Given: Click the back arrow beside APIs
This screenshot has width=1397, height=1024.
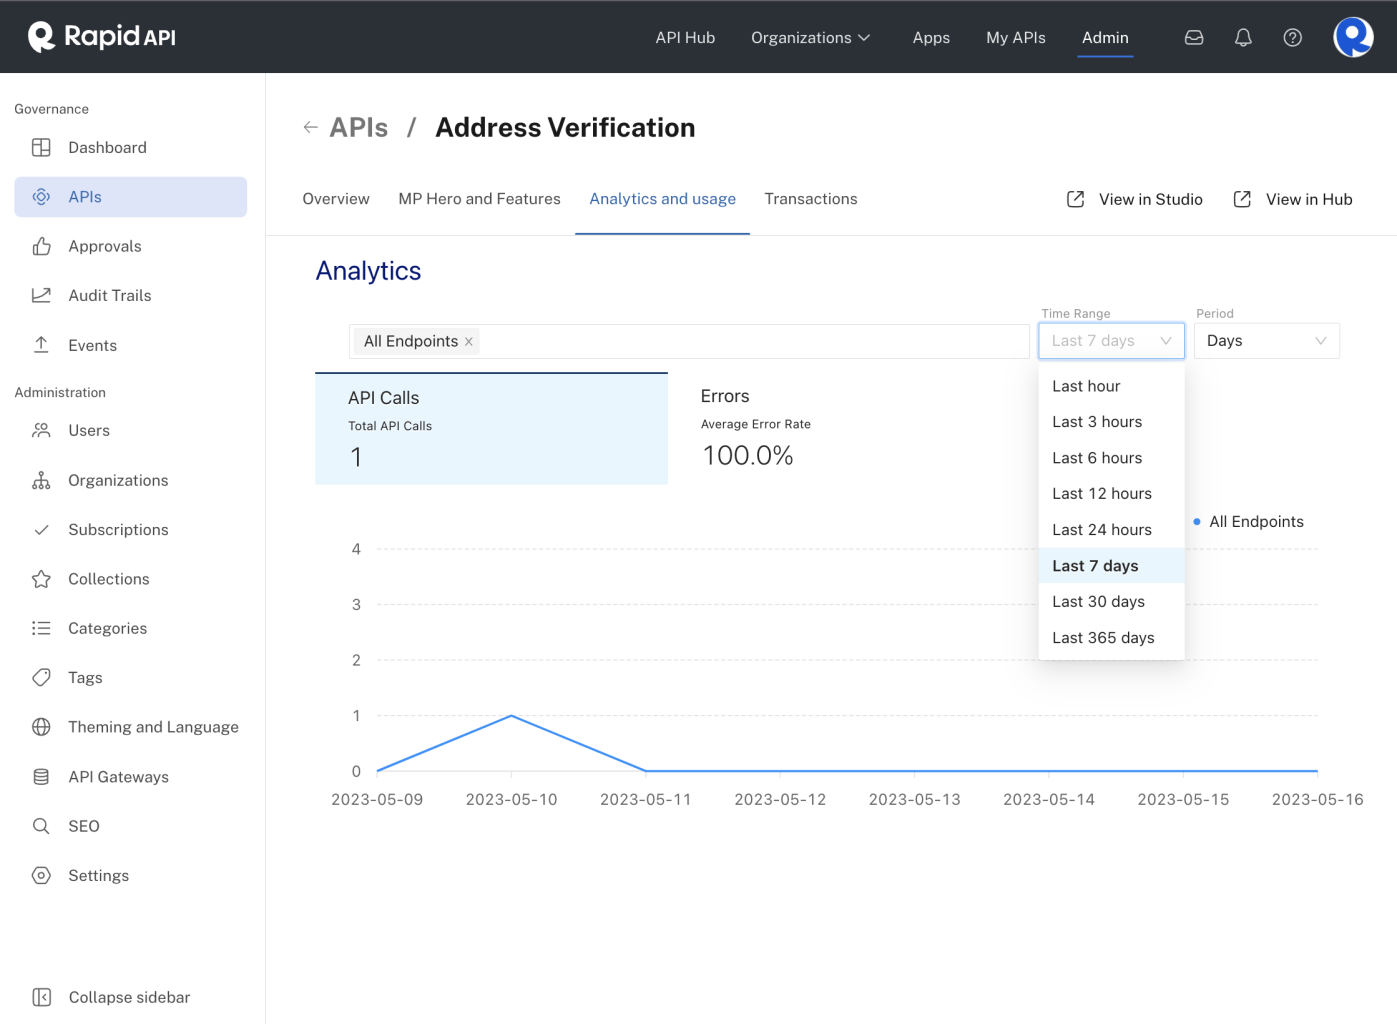Looking at the screenshot, I should tap(310, 127).
